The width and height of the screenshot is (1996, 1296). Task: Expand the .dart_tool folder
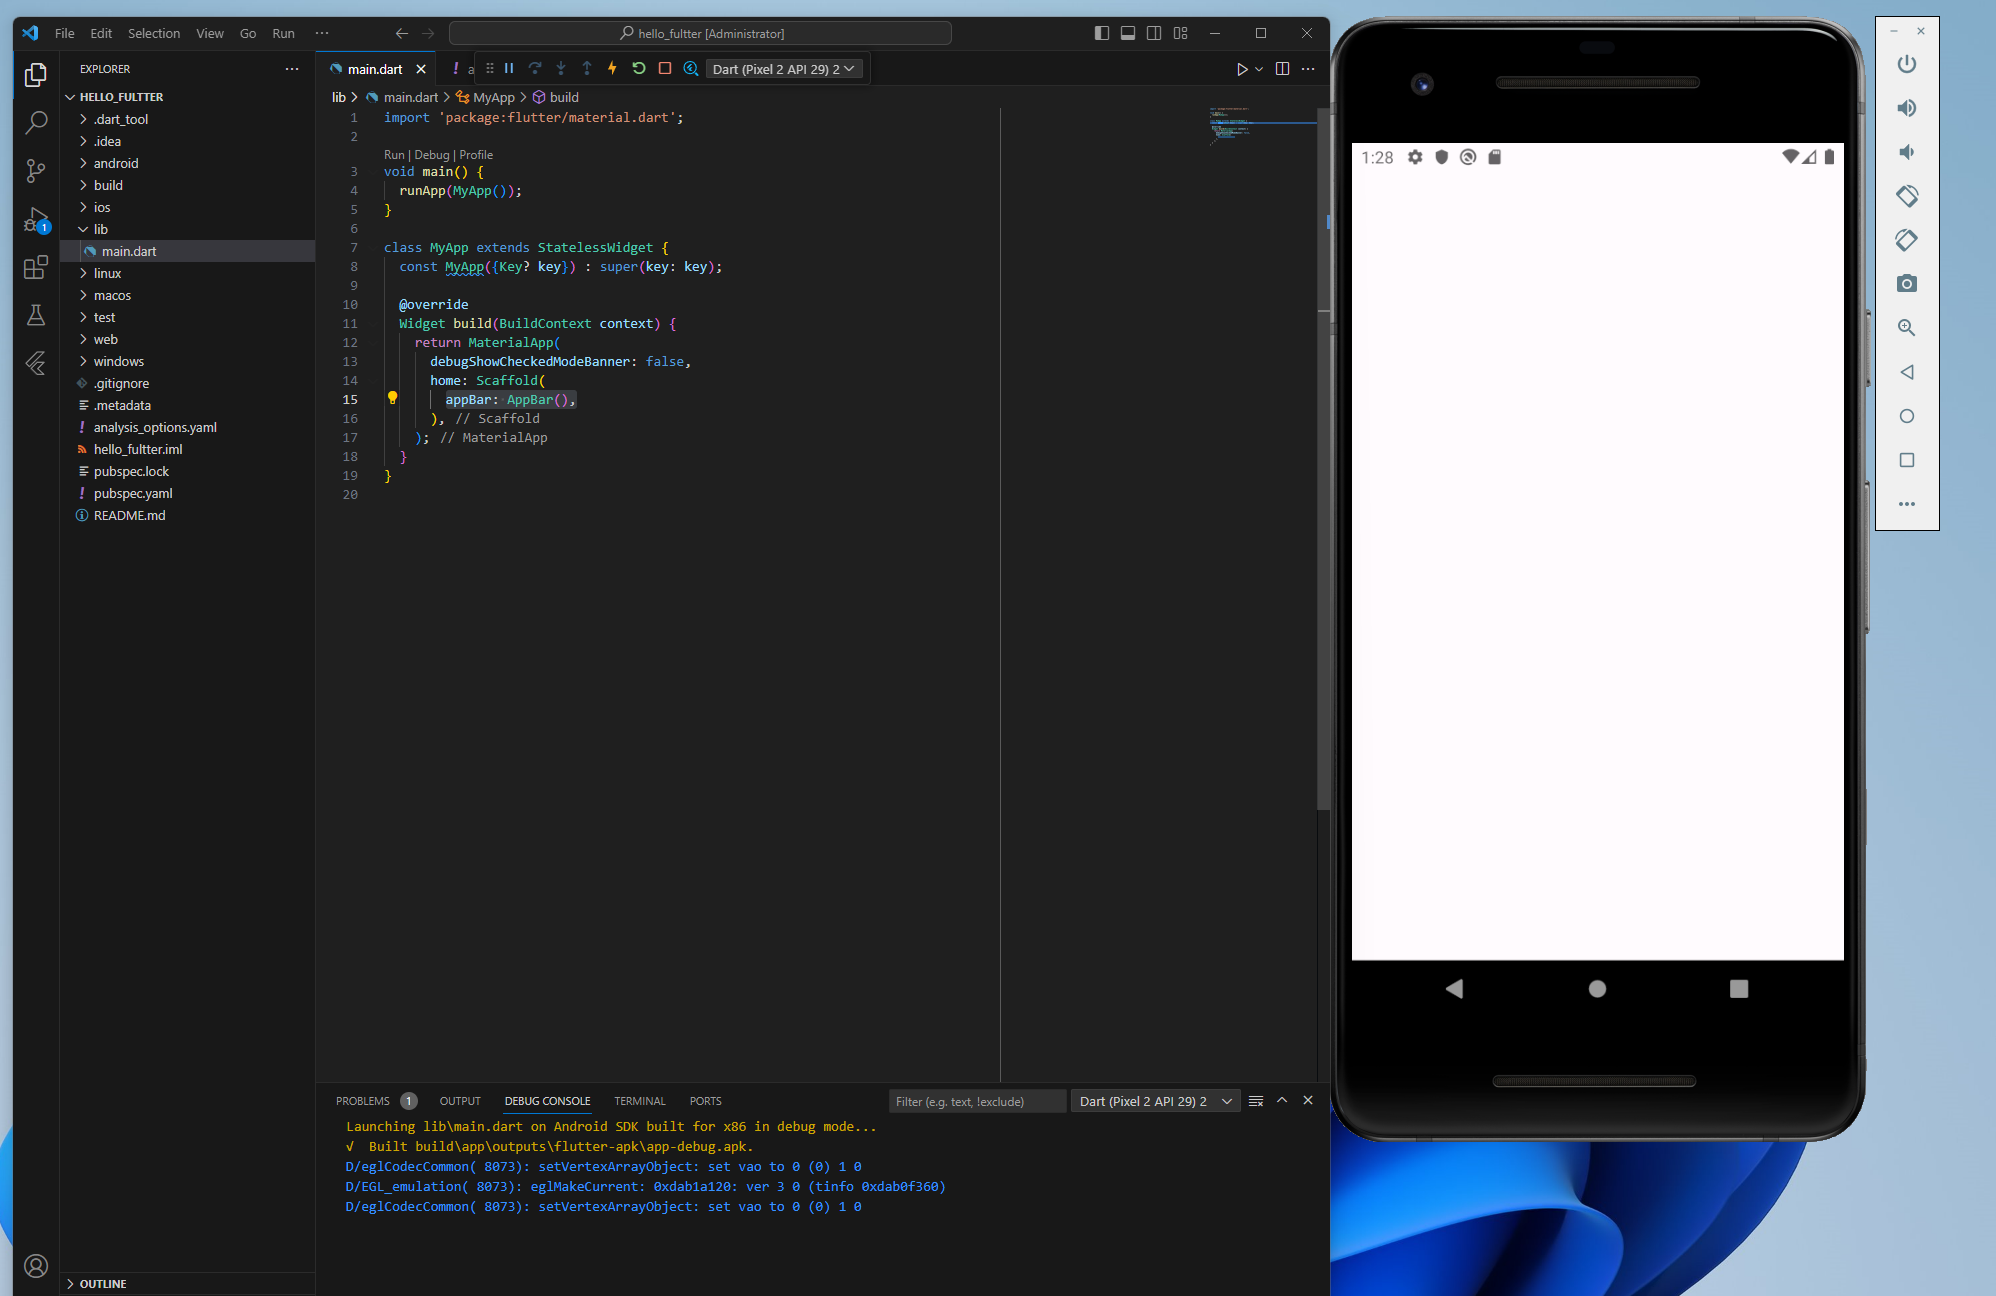(x=83, y=119)
